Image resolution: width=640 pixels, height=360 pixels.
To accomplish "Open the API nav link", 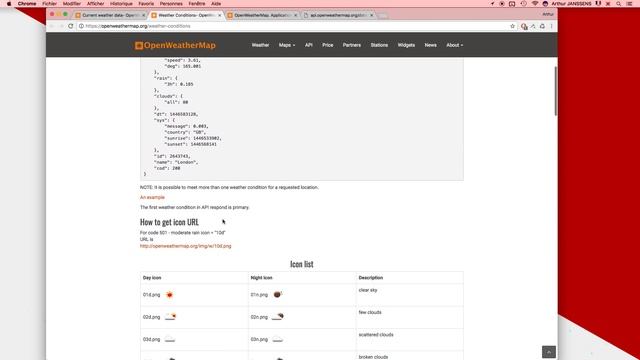I will tap(309, 45).
